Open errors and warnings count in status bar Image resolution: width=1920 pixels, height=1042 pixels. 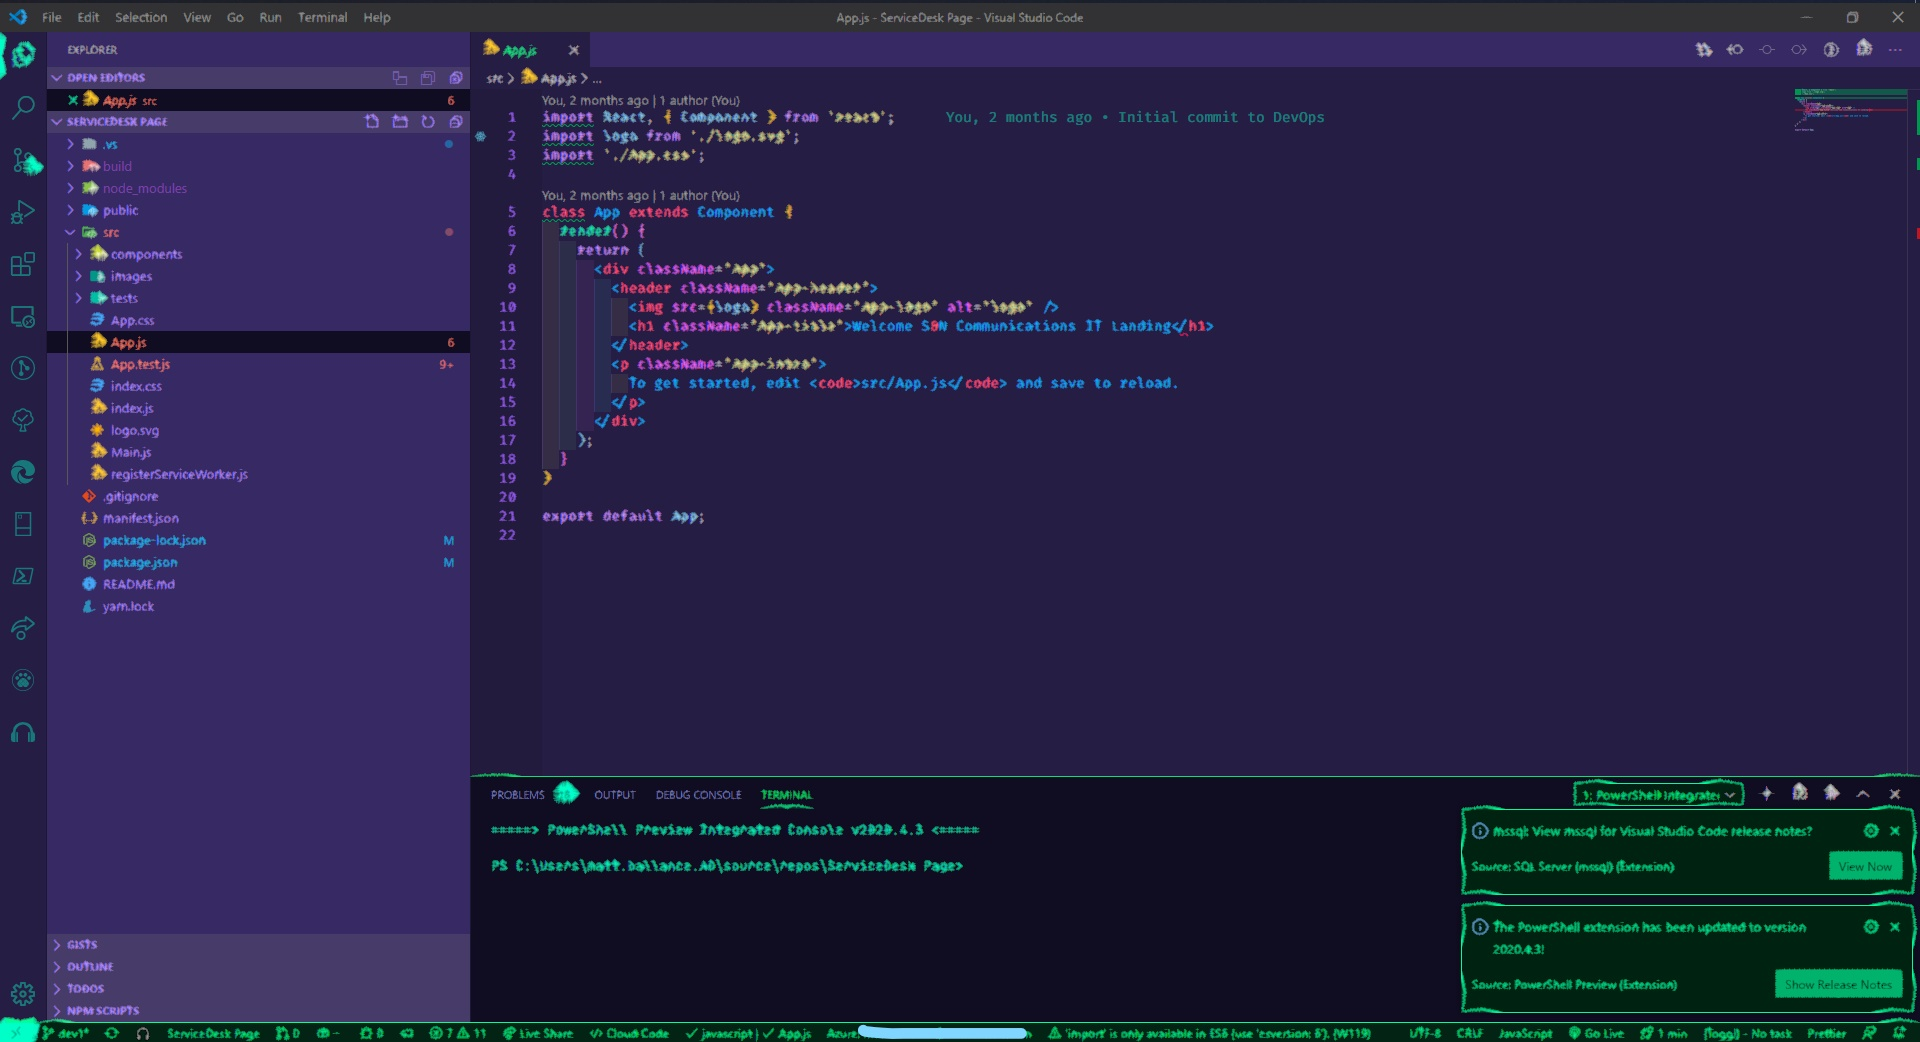coord(457,1033)
